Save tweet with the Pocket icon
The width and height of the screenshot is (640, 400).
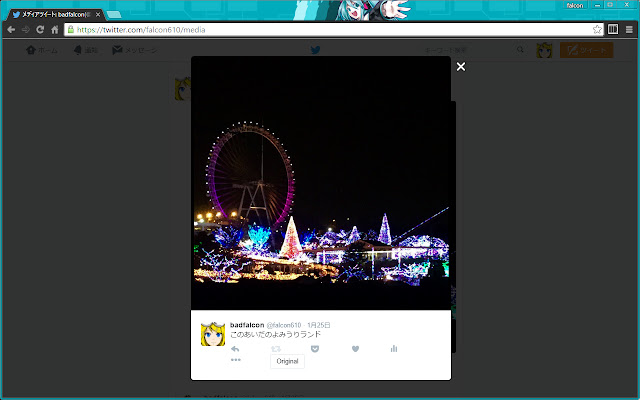pyautogui.click(x=315, y=349)
